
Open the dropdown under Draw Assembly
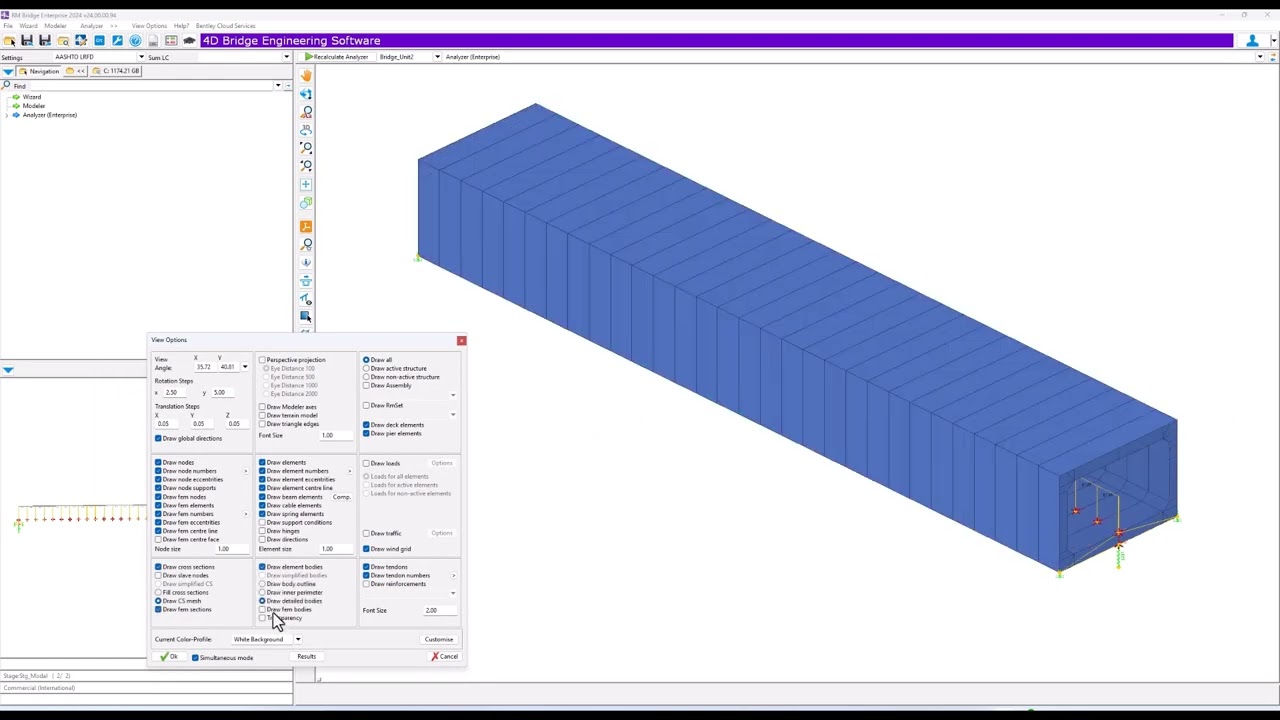click(x=453, y=395)
